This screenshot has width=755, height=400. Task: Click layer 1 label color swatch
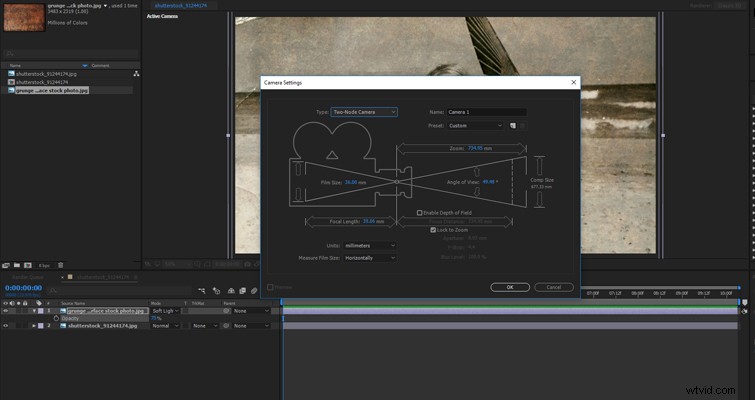[41, 311]
